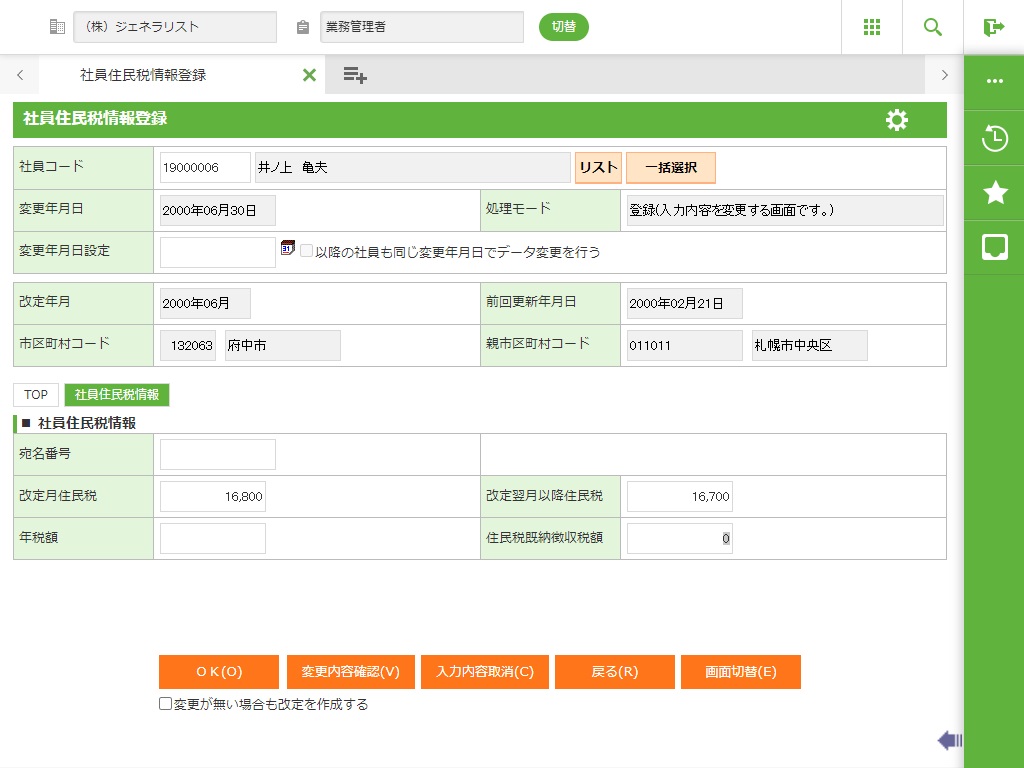Open the apps grid menu icon
This screenshot has height=768, width=1024.
coord(871,27)
